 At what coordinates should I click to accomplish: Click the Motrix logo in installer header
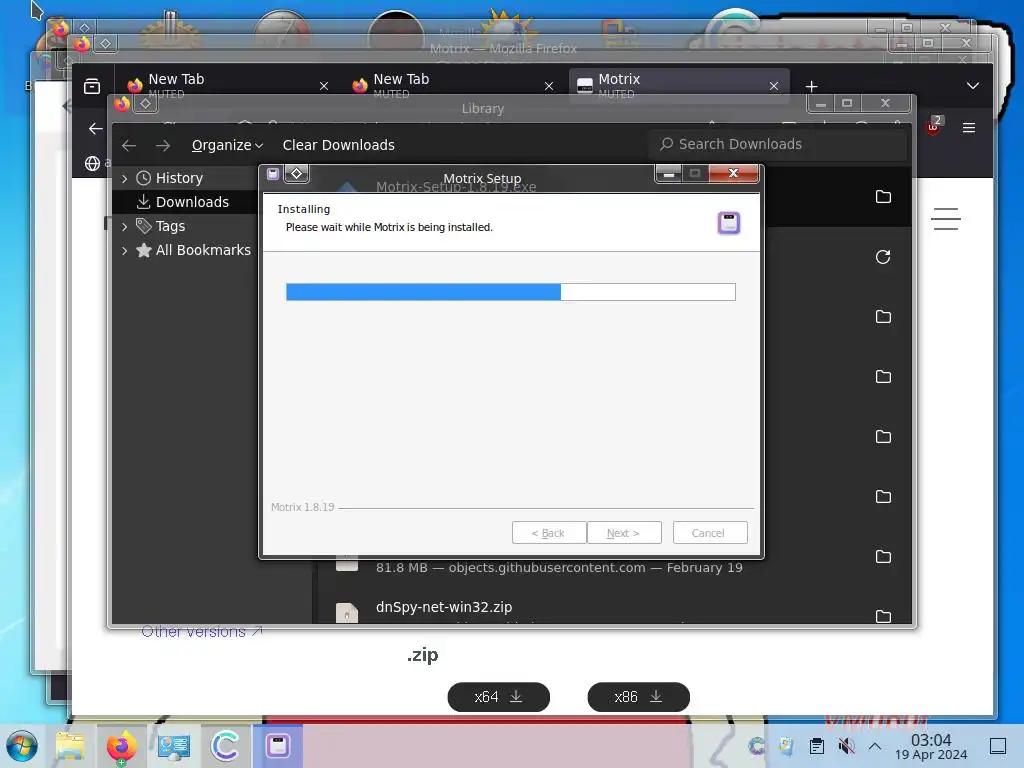(x=729, y=223)
